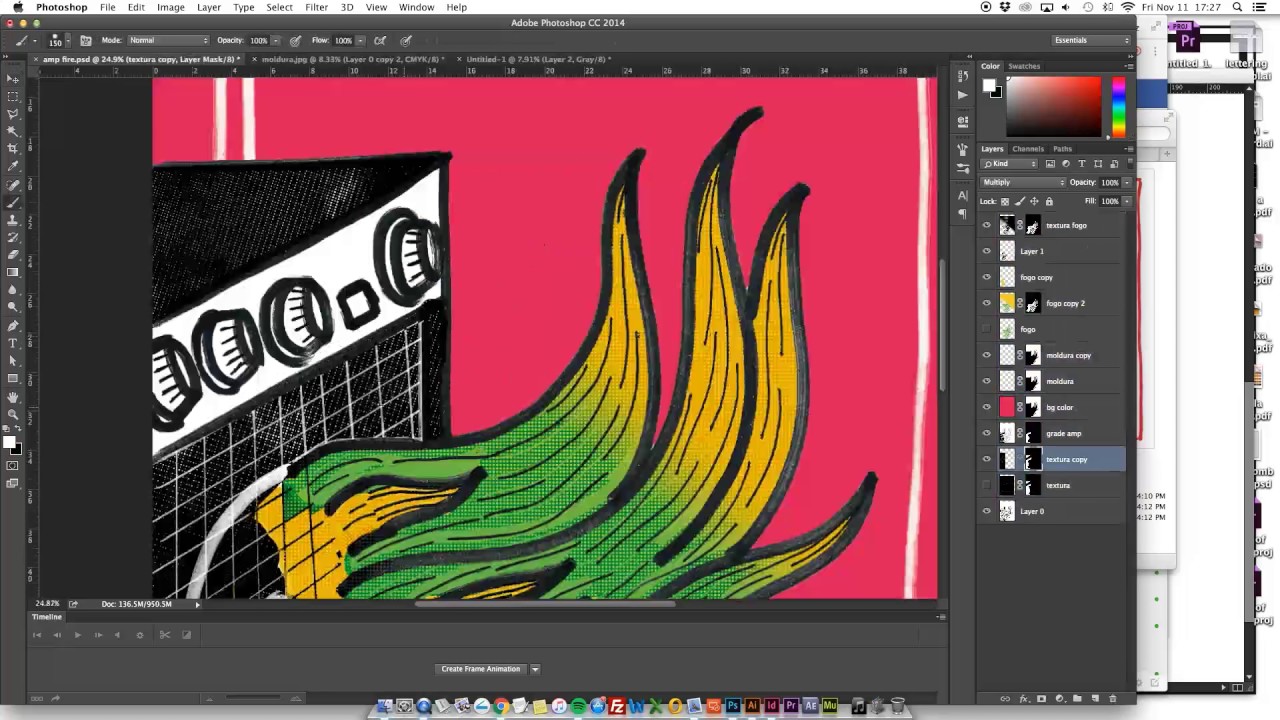This screenshot has width=1280, height=720.
Task: Hide the bg color layer
Action: pyautogui.click(x=987, y=407)
